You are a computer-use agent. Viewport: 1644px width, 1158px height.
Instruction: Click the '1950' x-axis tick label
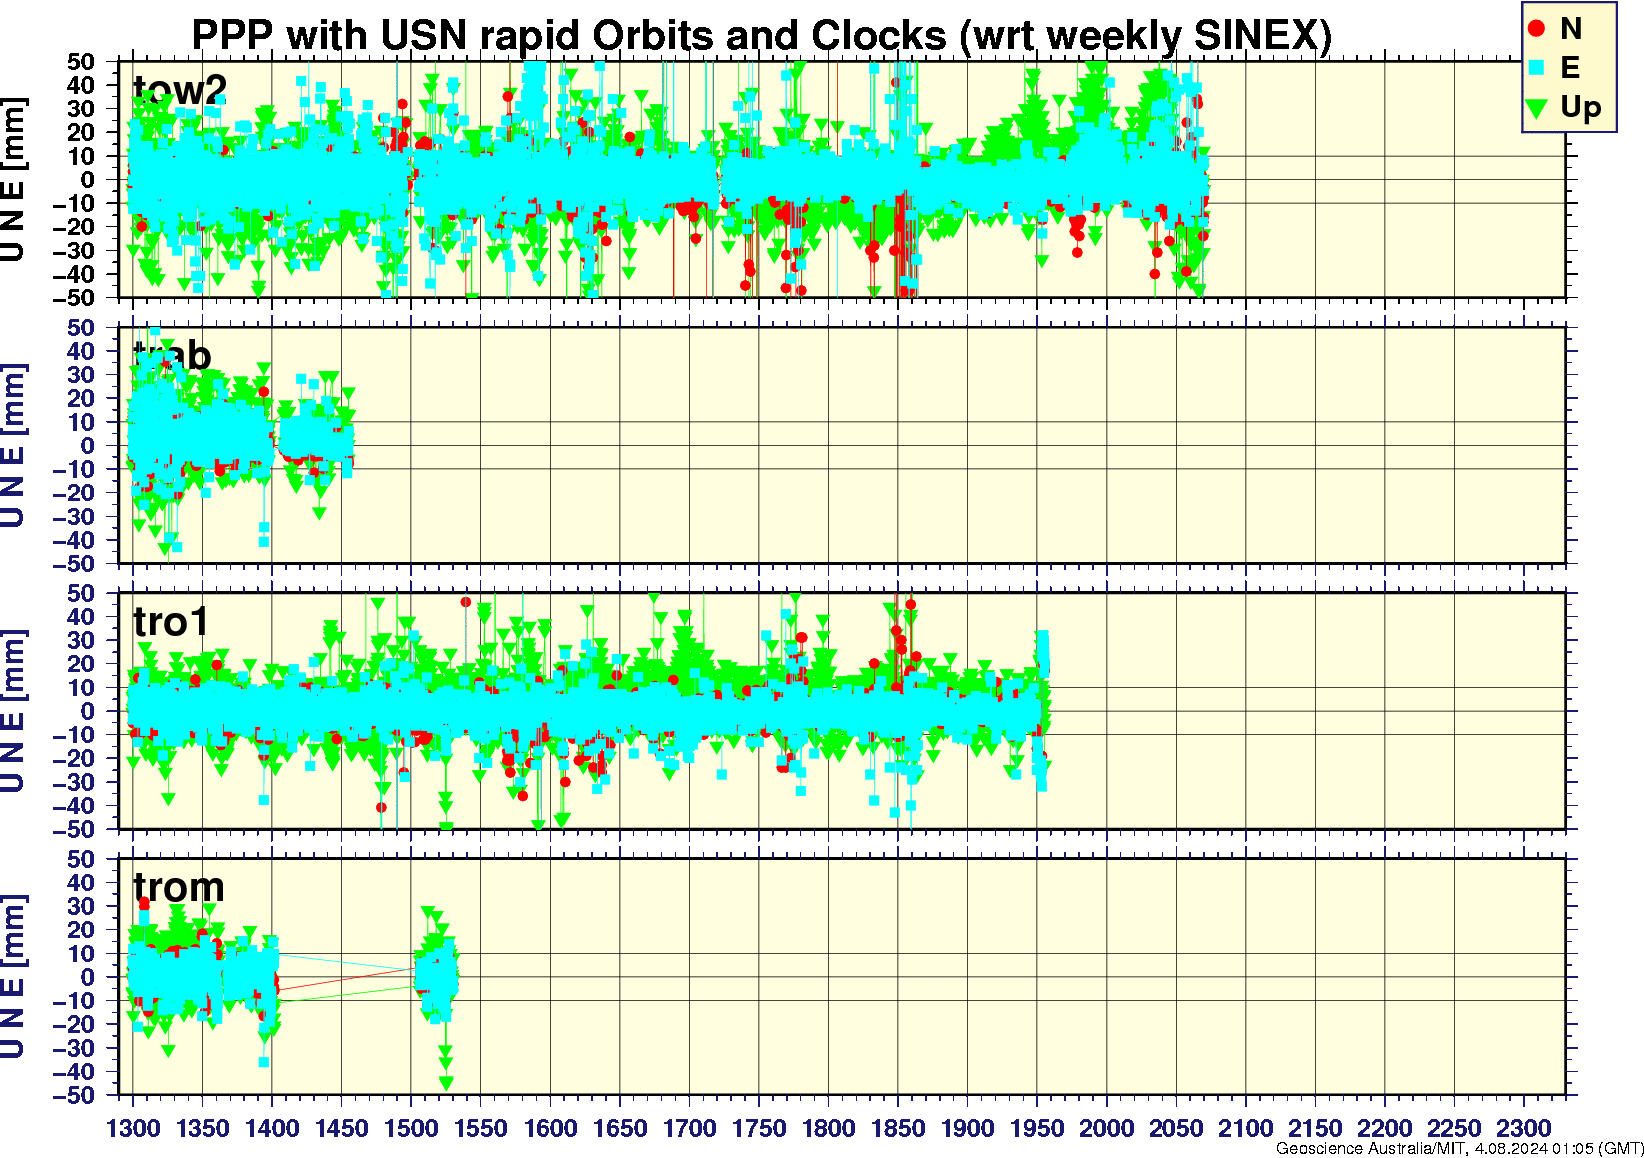1037,1128
